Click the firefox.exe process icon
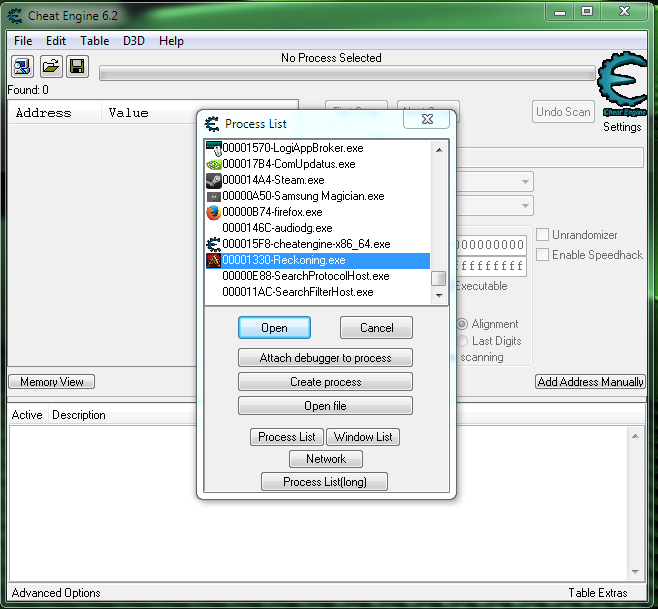Image resolution: width=658 pixels, height=609 pixels. (214, 212)
